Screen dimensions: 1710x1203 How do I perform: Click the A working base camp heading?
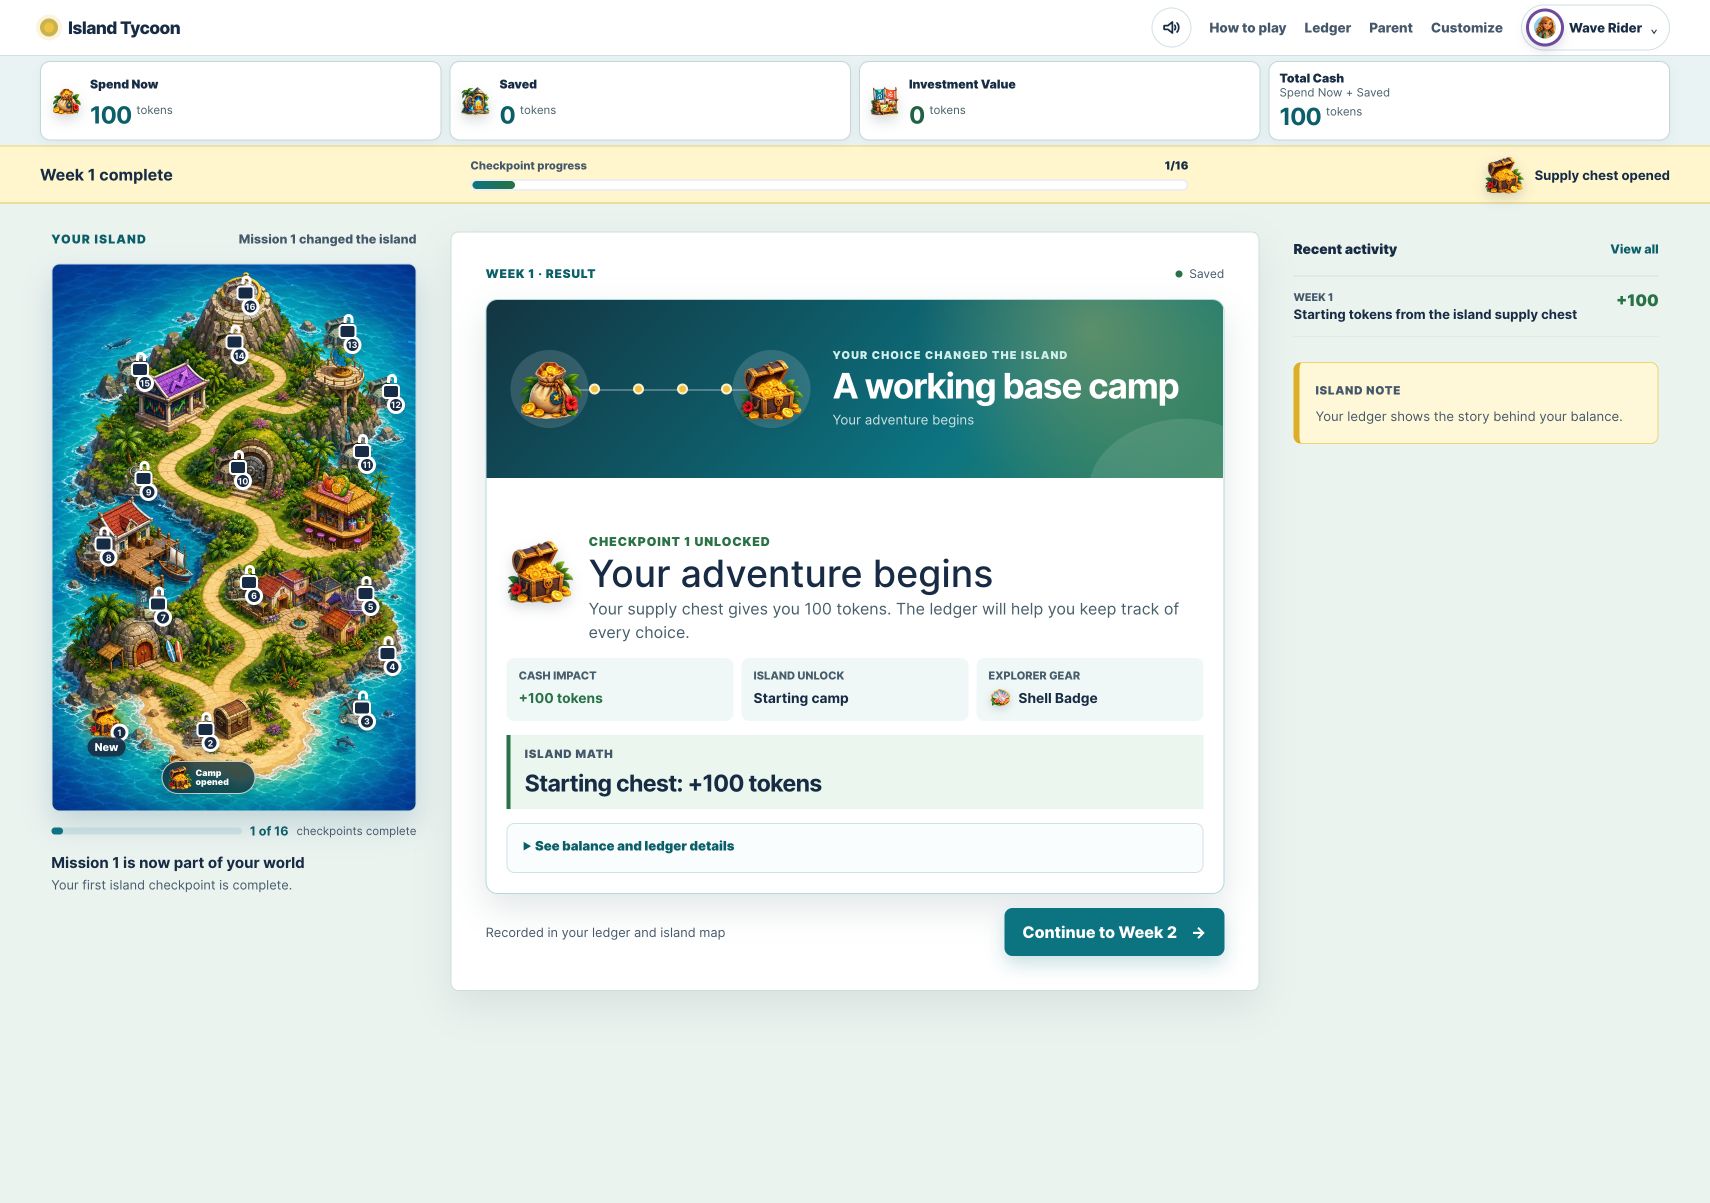click(x=1005, y=387)
